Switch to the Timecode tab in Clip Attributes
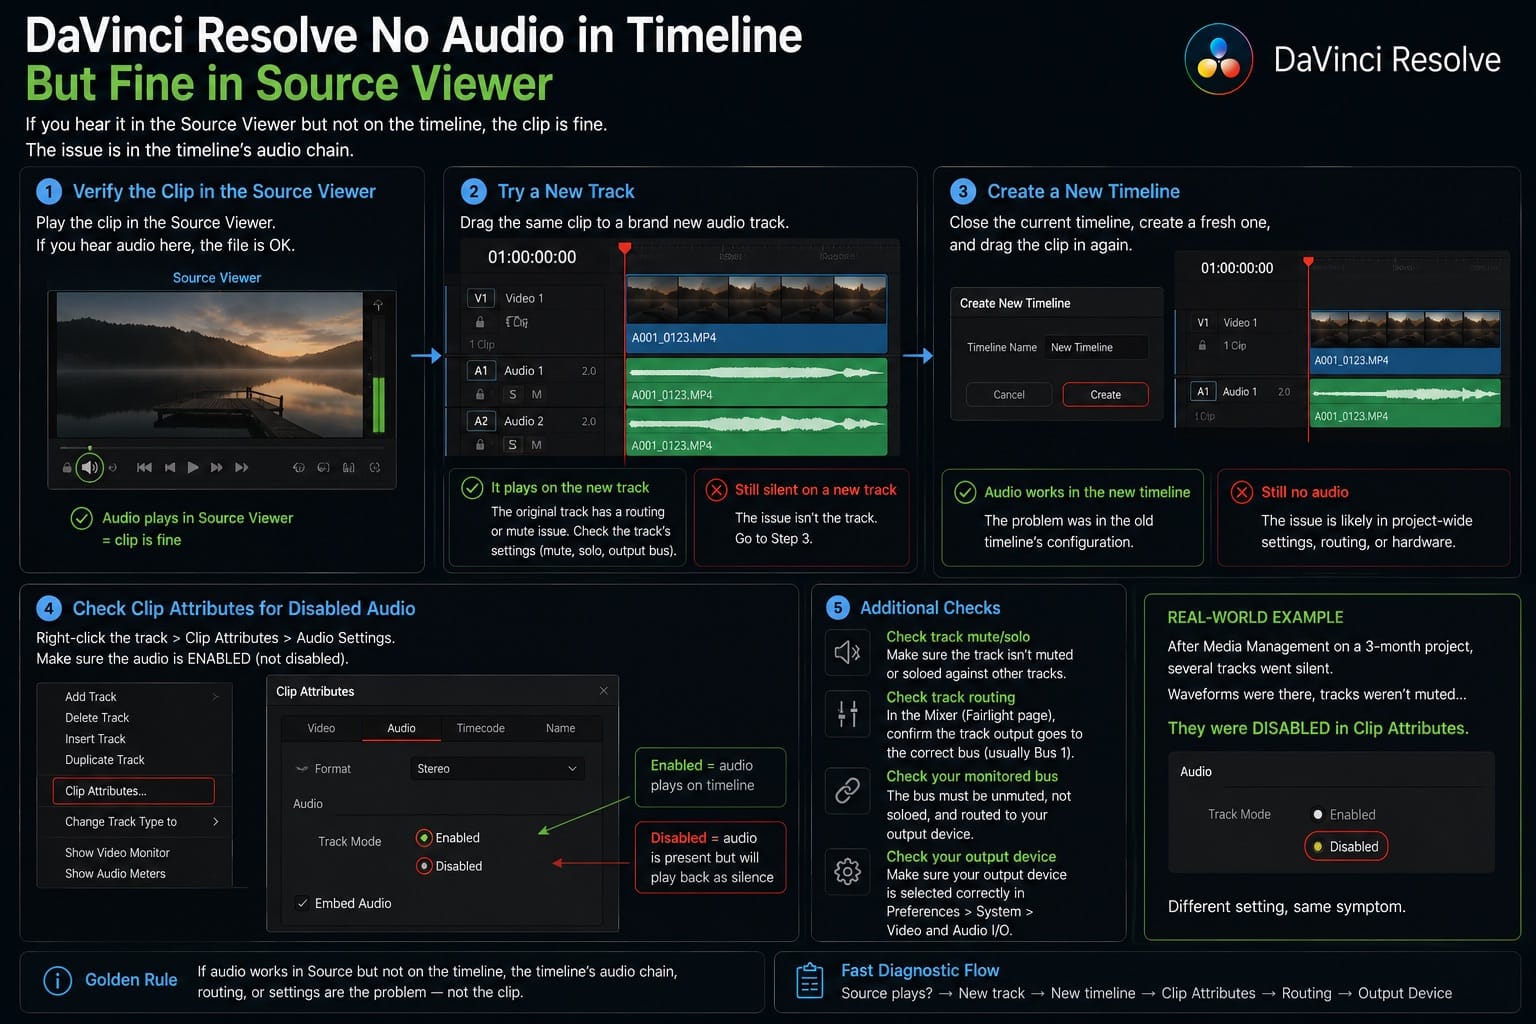The width and height of the screenshot is (1536, 1024). click(481, 728)
